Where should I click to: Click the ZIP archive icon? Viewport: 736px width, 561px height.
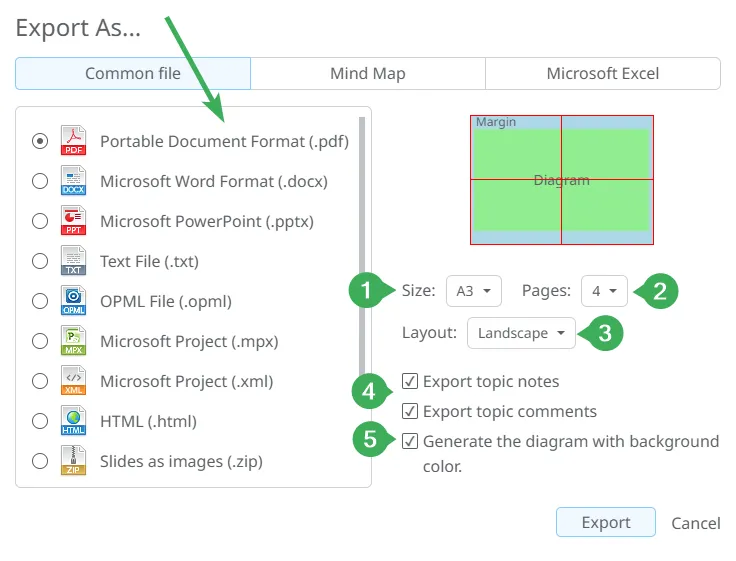73,461
